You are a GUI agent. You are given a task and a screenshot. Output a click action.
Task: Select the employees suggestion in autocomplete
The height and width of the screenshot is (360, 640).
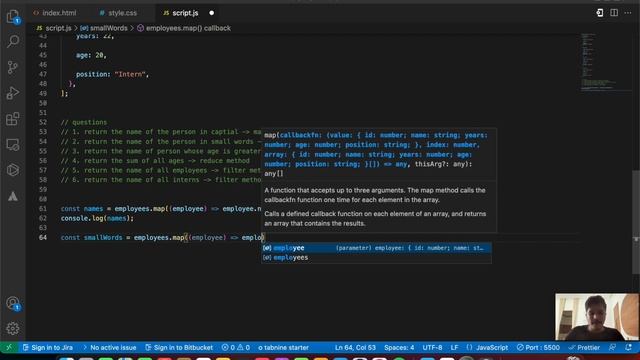pos(376,258)
